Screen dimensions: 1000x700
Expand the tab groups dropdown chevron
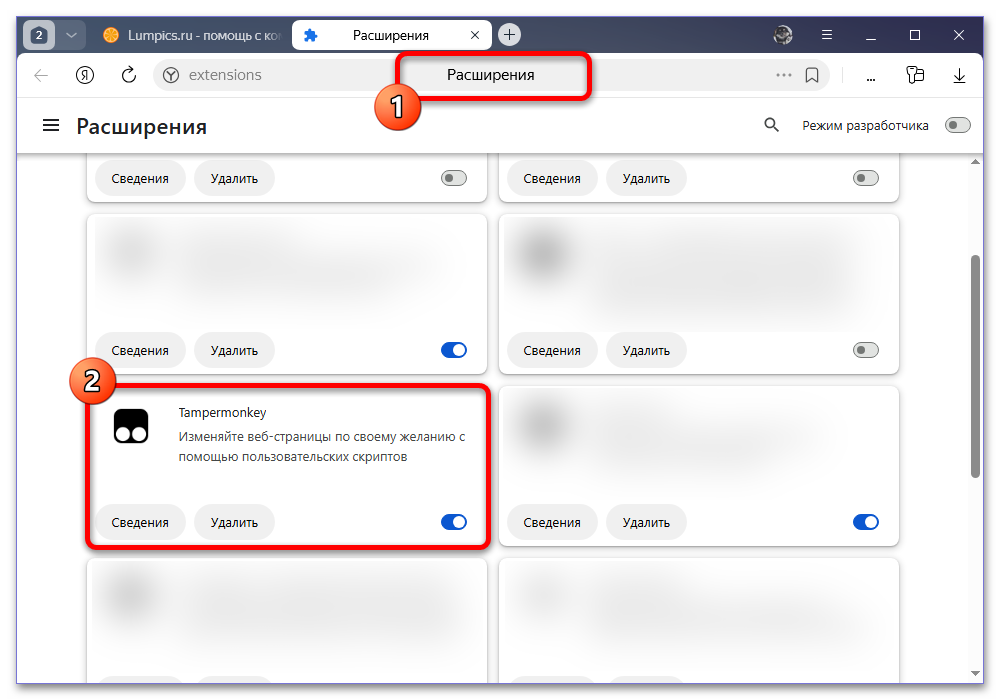[71, 35]
